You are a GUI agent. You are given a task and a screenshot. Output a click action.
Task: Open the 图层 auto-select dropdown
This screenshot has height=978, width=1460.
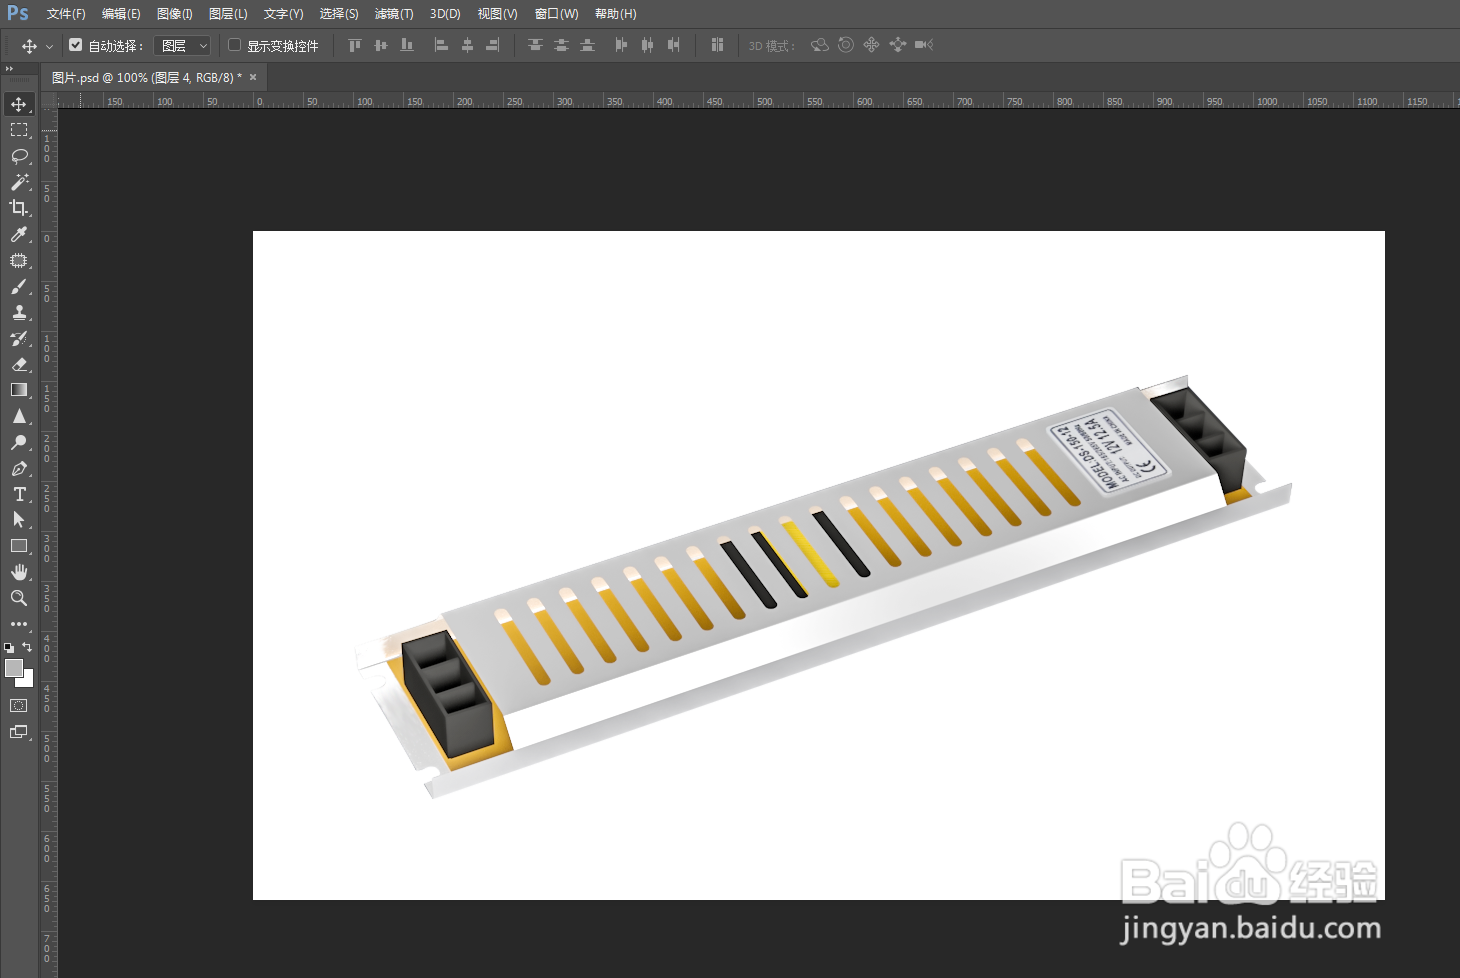click(x=182, y=46)
